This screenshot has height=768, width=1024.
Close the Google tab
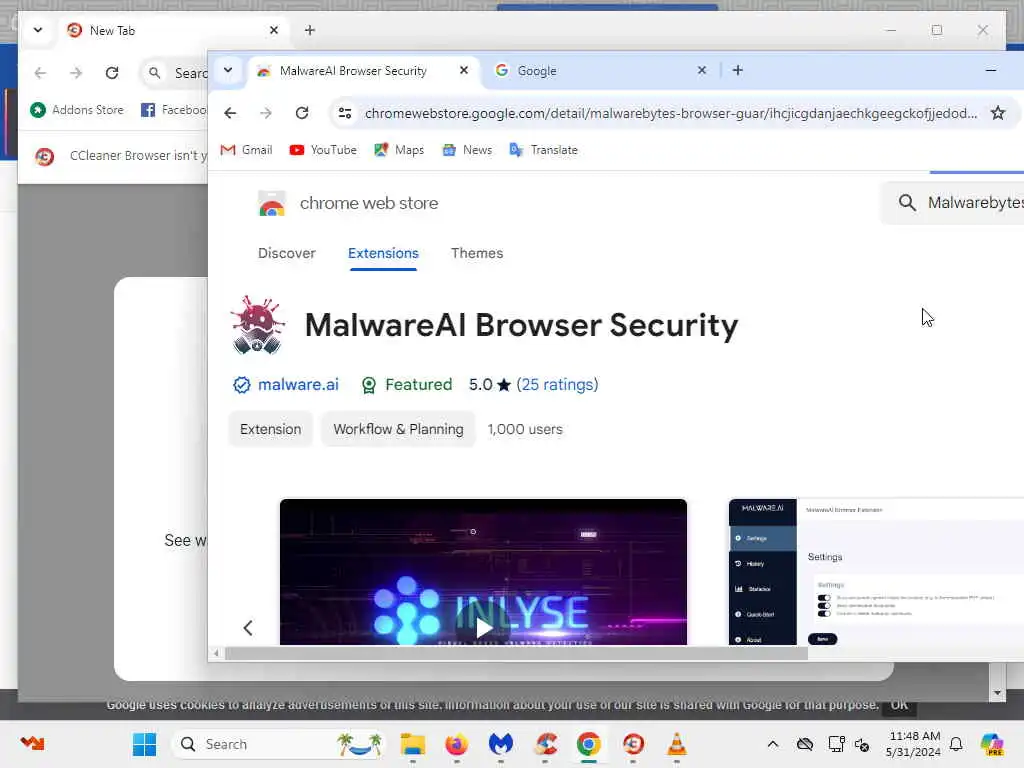[x=701, y=70]
